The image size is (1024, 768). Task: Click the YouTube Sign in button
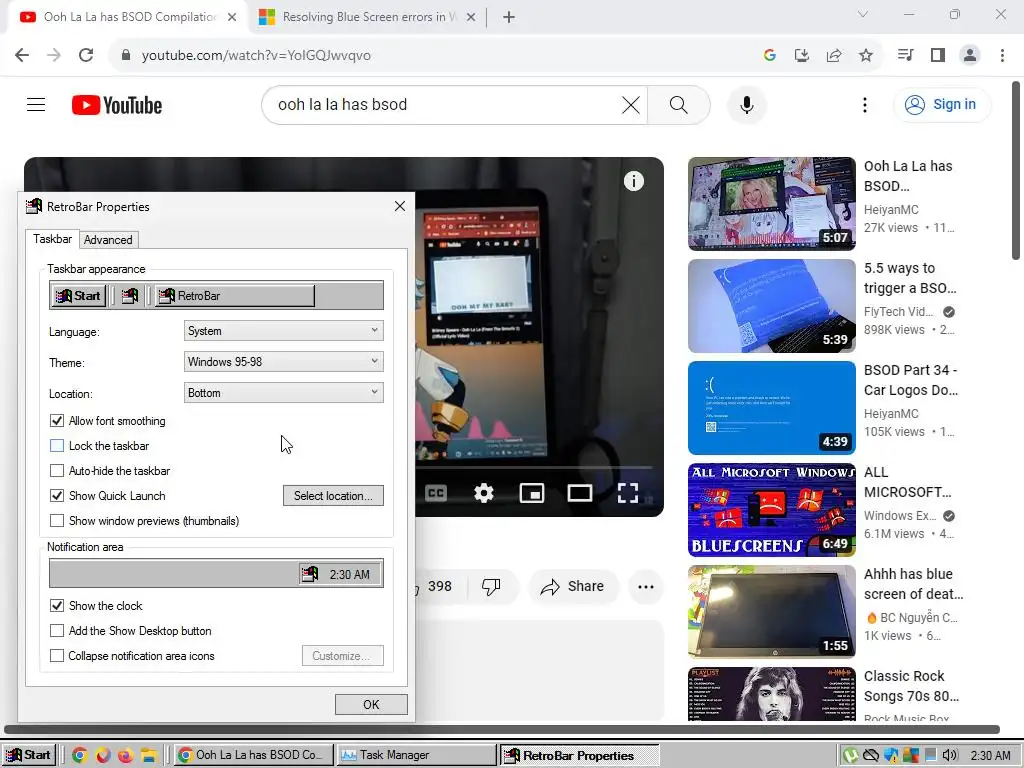pos(942,104)
